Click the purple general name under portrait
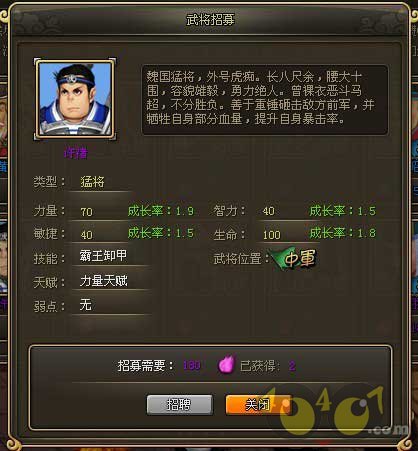The image size is (418, 451). coord(76,153)
